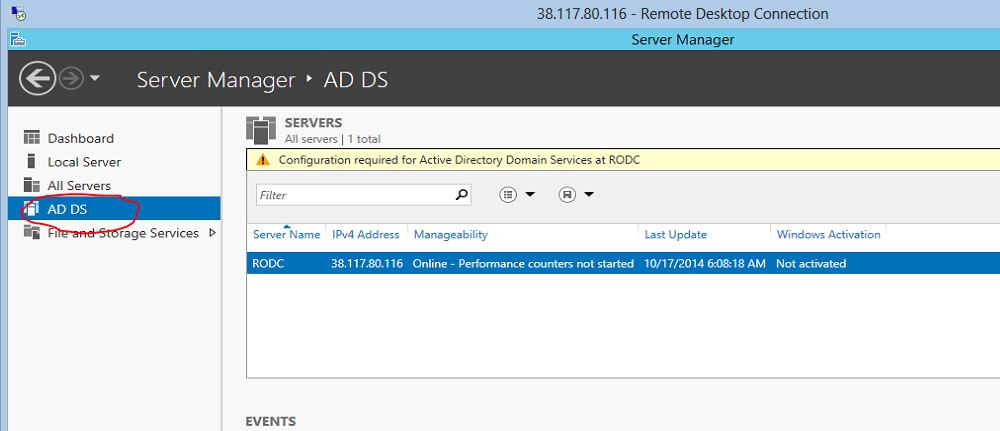This screenshot has width=1000, height=431.
Task: Click the forward navigation arrow
Action: click(x=71, y=79)
